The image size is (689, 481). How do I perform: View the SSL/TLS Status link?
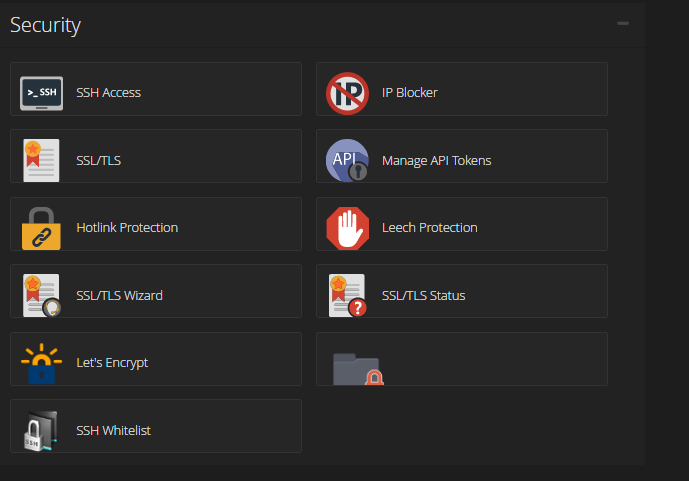coord(423,295)
